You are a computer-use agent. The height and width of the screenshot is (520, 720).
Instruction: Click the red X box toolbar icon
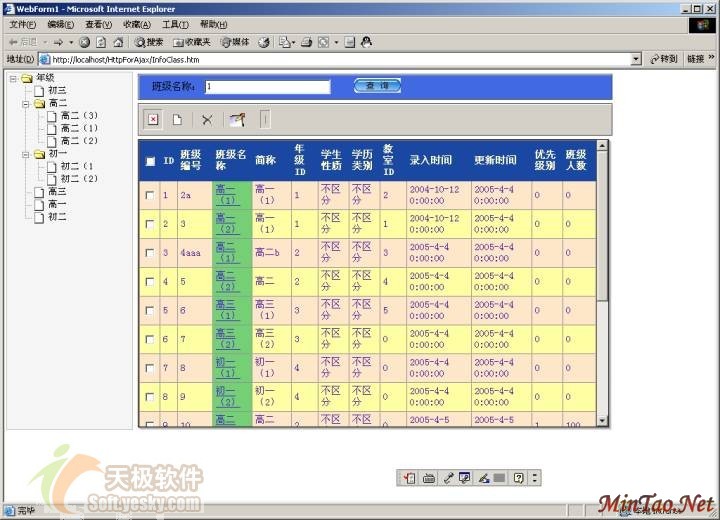153,120
